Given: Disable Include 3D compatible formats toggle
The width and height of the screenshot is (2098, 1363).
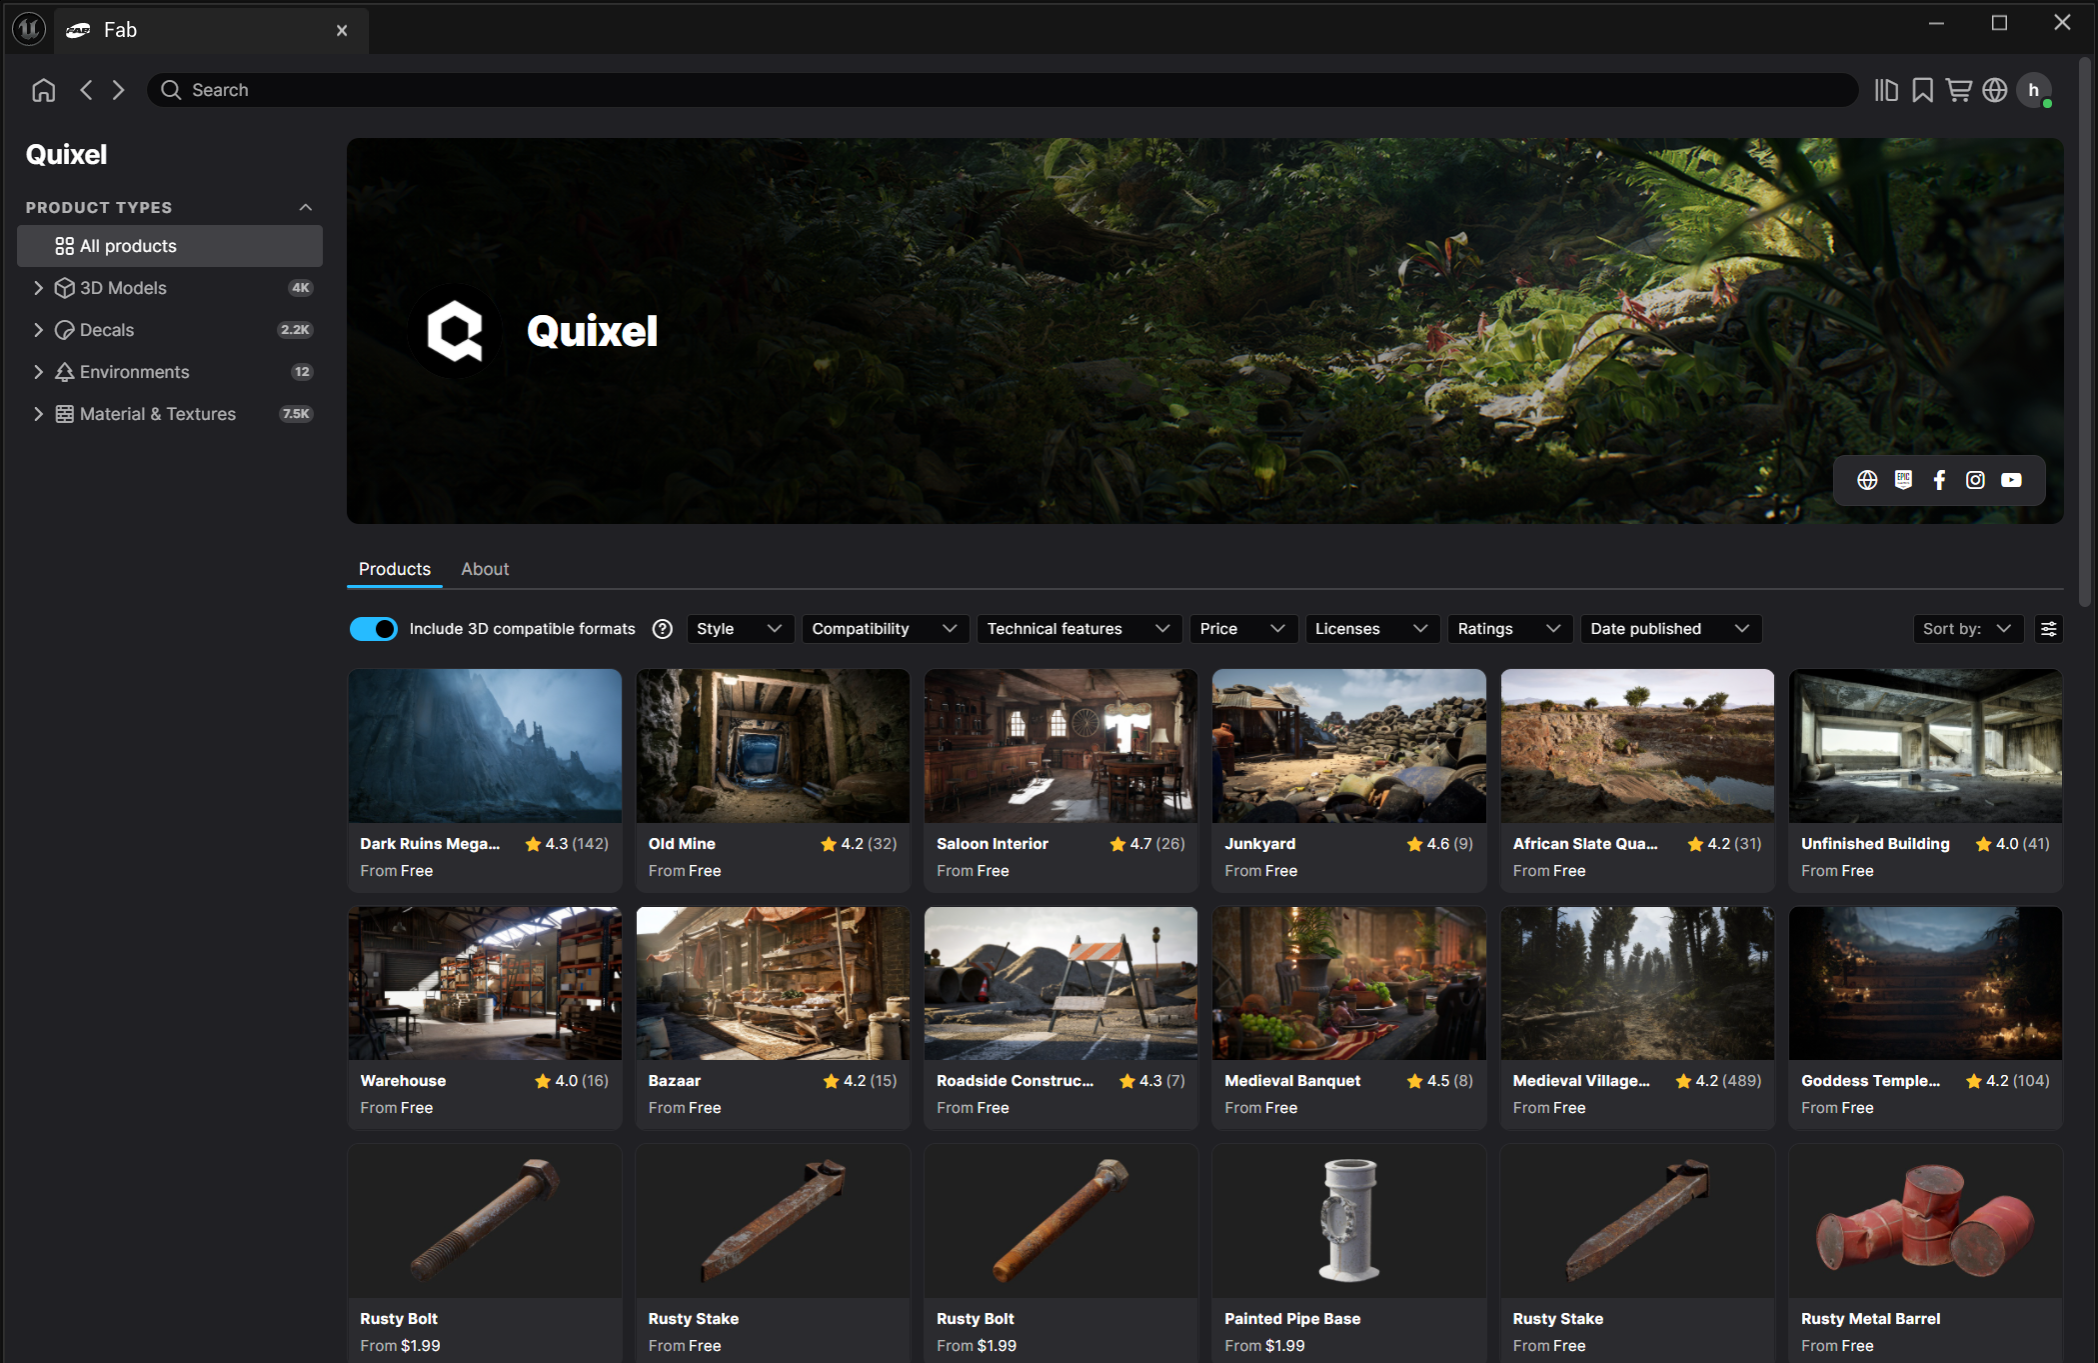Looking at the screenshot, I should tap(373, 629).
